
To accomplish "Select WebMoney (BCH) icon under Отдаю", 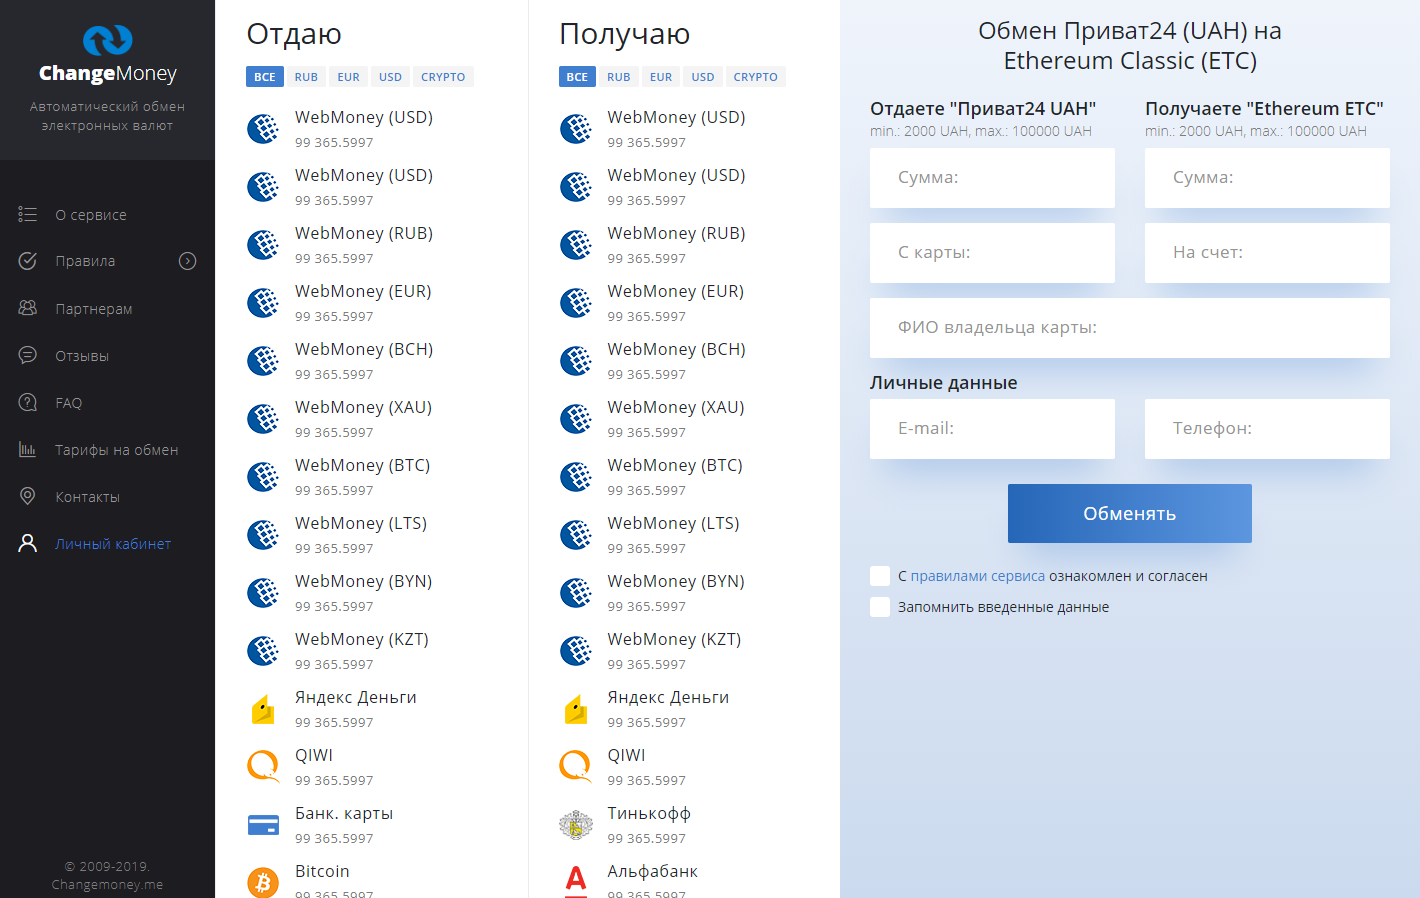I will tap(263, 361).
